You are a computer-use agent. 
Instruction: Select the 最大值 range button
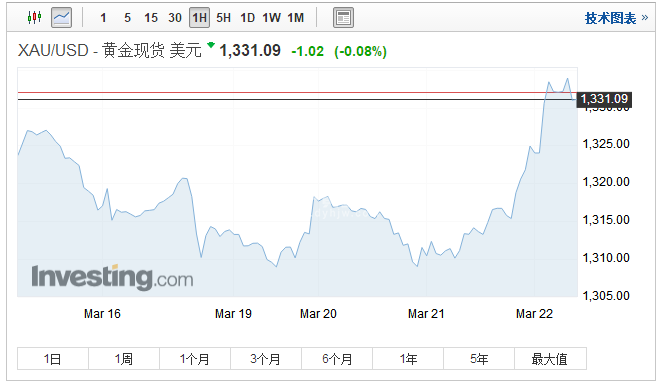(550, 359)
